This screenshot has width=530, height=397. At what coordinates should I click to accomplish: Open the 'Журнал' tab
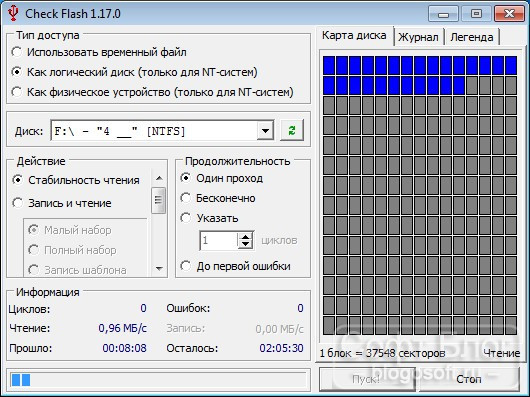coord(418,37)
